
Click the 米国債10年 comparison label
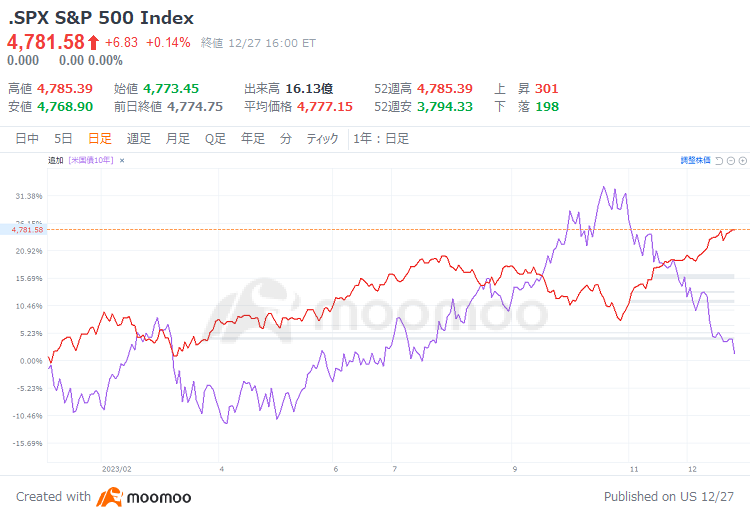(91, 160)
